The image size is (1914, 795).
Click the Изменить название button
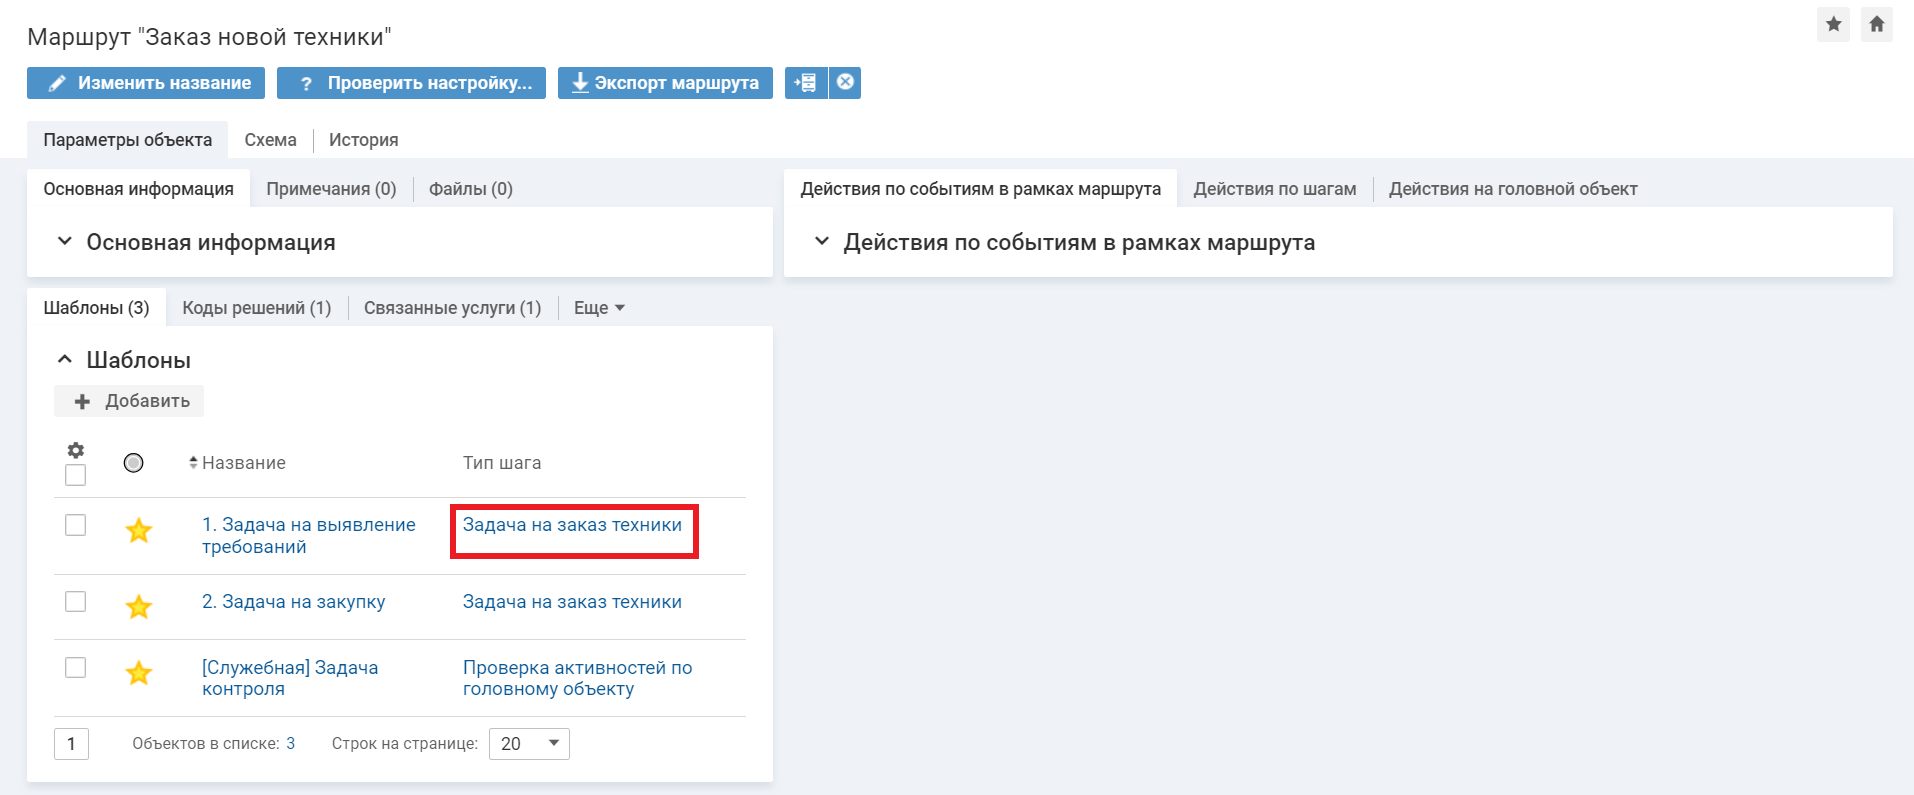tap(146, 83)
